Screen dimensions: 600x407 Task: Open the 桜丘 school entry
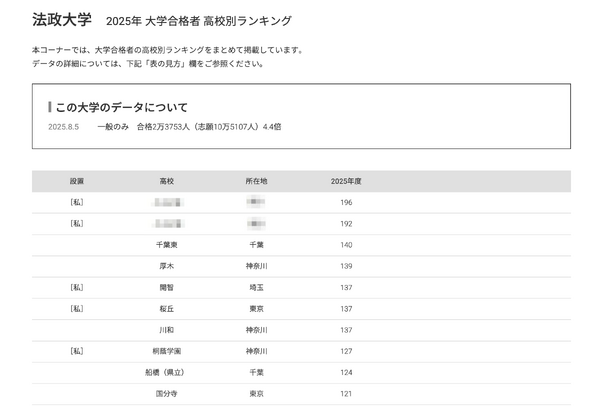click(x=167, y=309)
